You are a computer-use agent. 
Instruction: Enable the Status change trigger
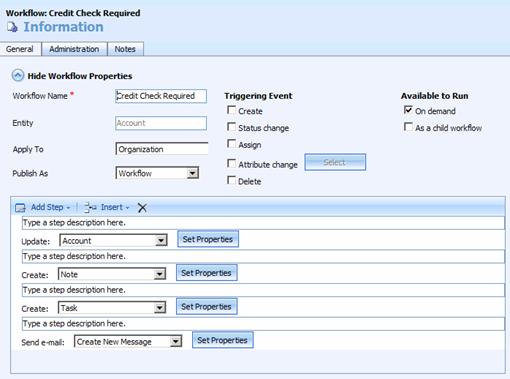click(231, 127)
